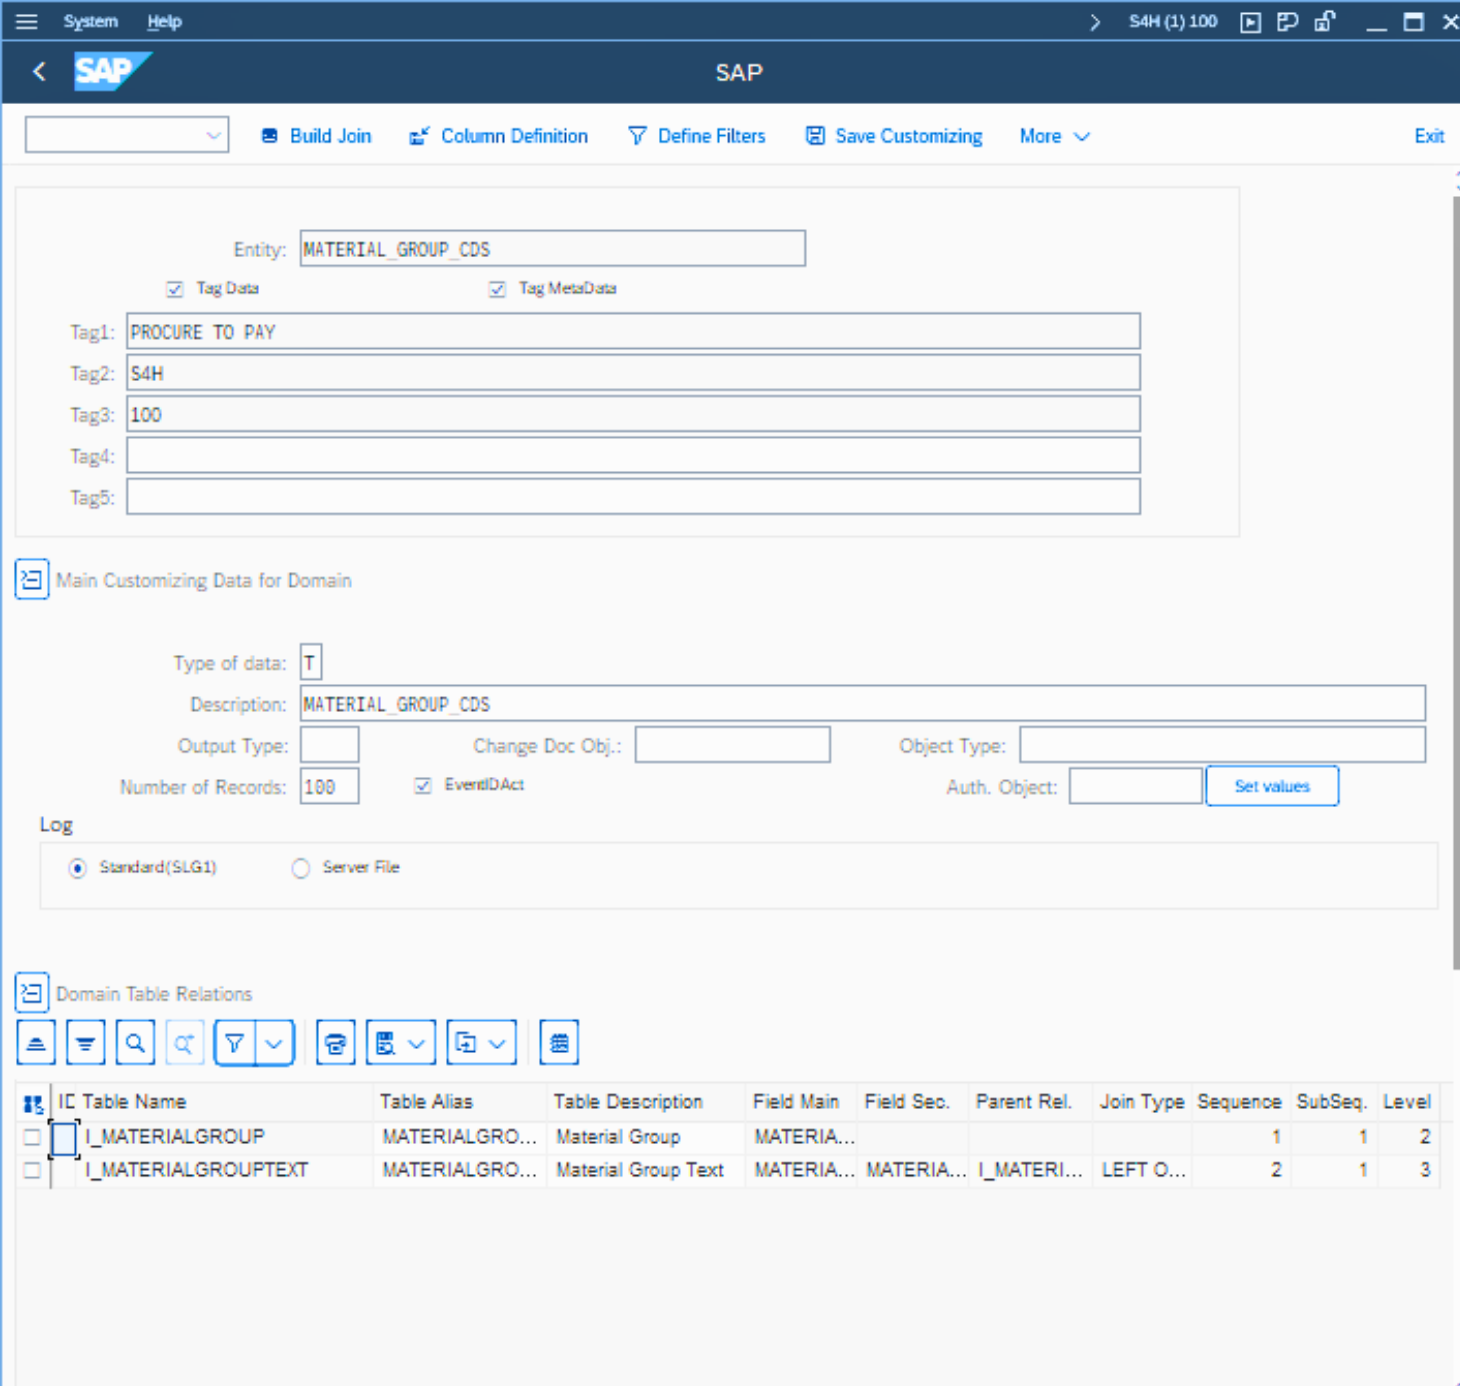Screen dimensions: 1460x1386
Task: Collapse the Domain Table Relations section icon
Action: point(32,993)
